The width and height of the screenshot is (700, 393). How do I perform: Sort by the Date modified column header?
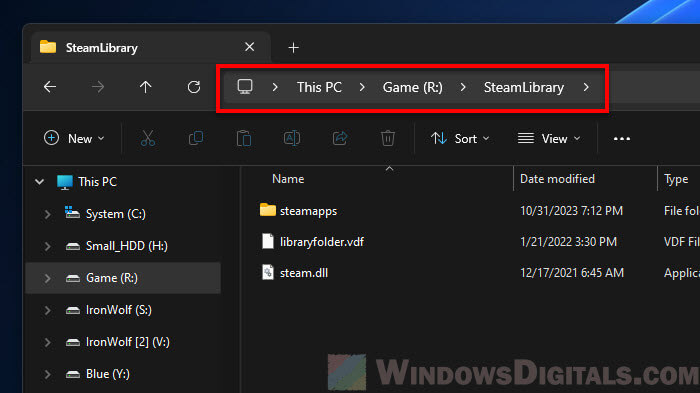557,179
